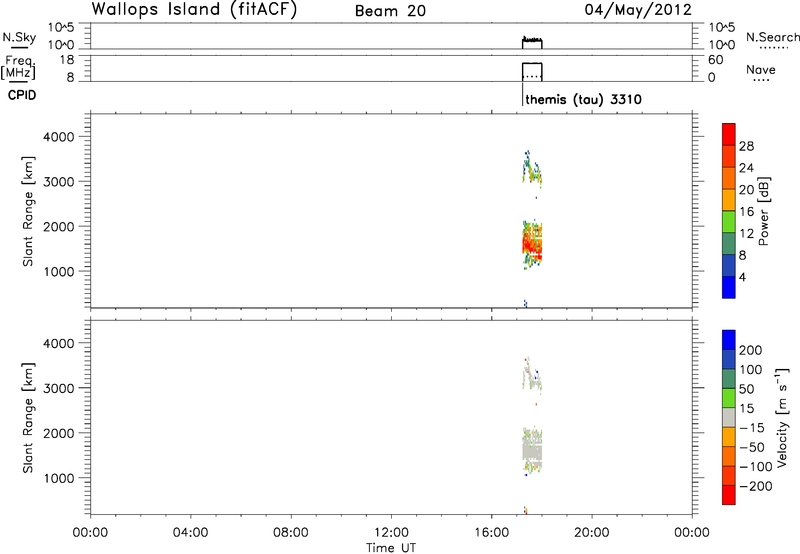The image size is (800, 554).
Task: Pick the top red segment above 28 dB
Action: (x=729, y=134)
